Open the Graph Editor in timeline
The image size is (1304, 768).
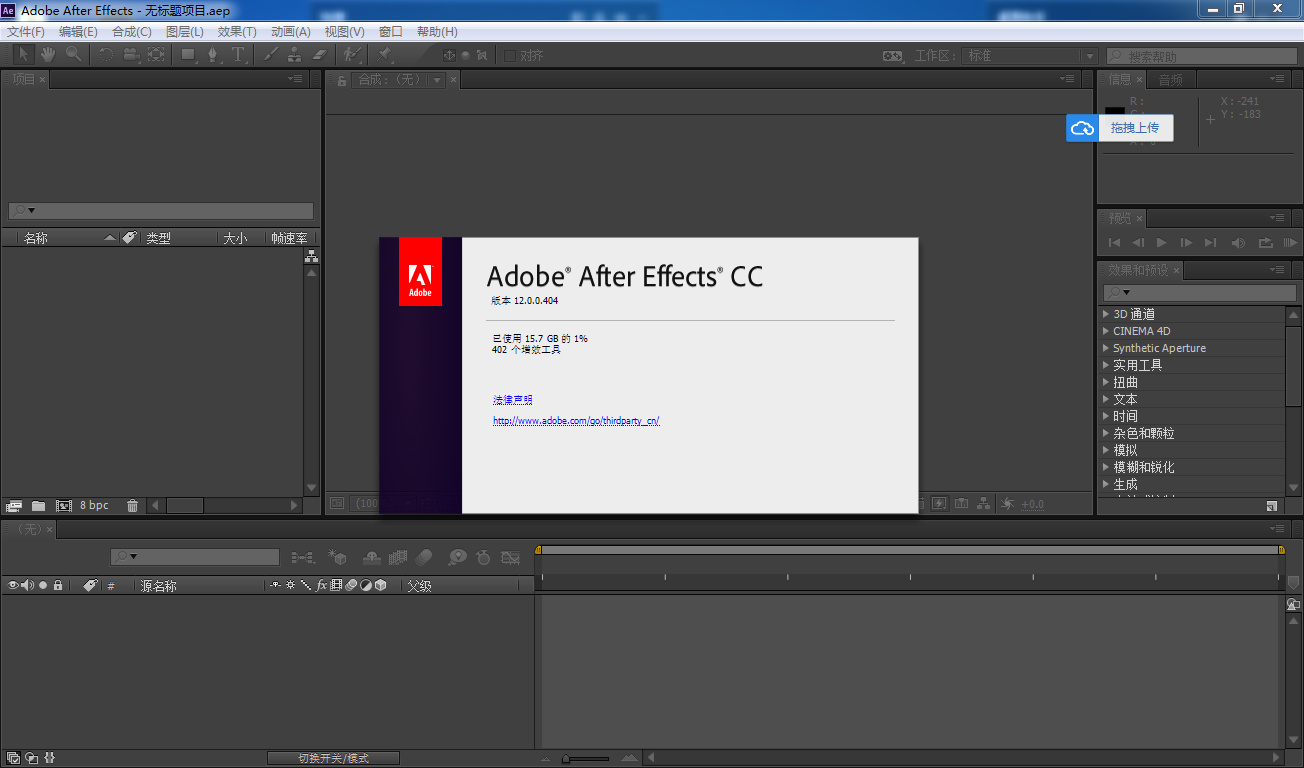pos(511,557)
